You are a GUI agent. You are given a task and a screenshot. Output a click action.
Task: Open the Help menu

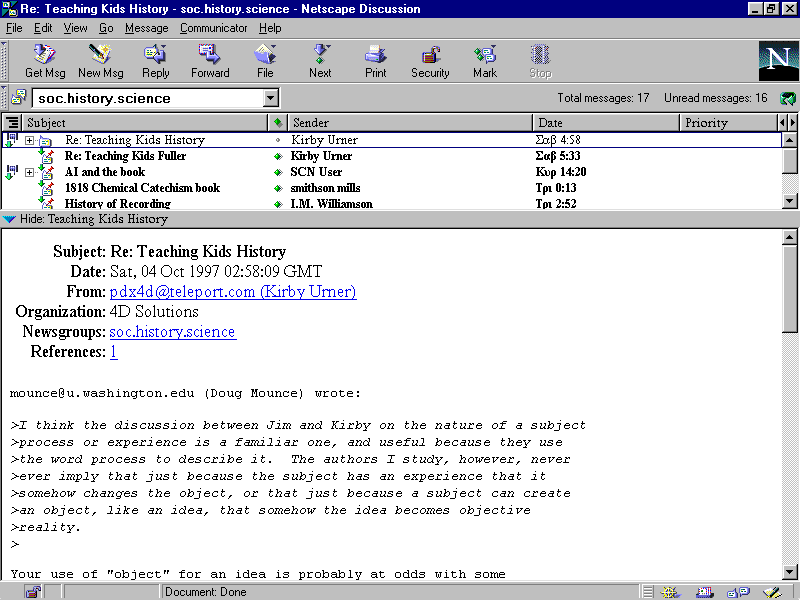pyautogui.click(x=270, y=28)
